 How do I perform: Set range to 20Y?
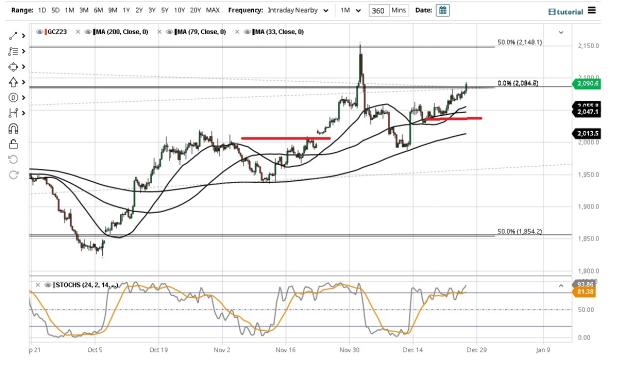coord(195,10)
